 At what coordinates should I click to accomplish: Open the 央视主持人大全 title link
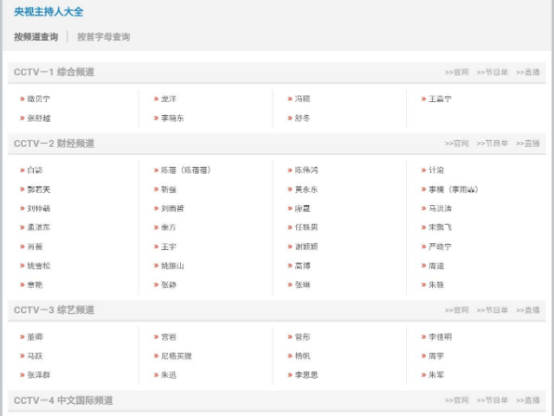(48, 12)
